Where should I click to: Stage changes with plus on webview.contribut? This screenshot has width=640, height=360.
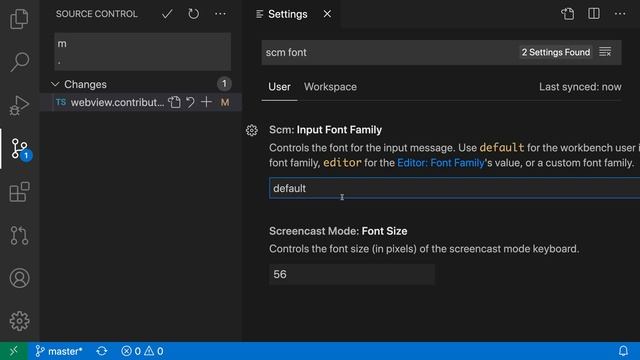pyautogui.click(x=207, y=102)
